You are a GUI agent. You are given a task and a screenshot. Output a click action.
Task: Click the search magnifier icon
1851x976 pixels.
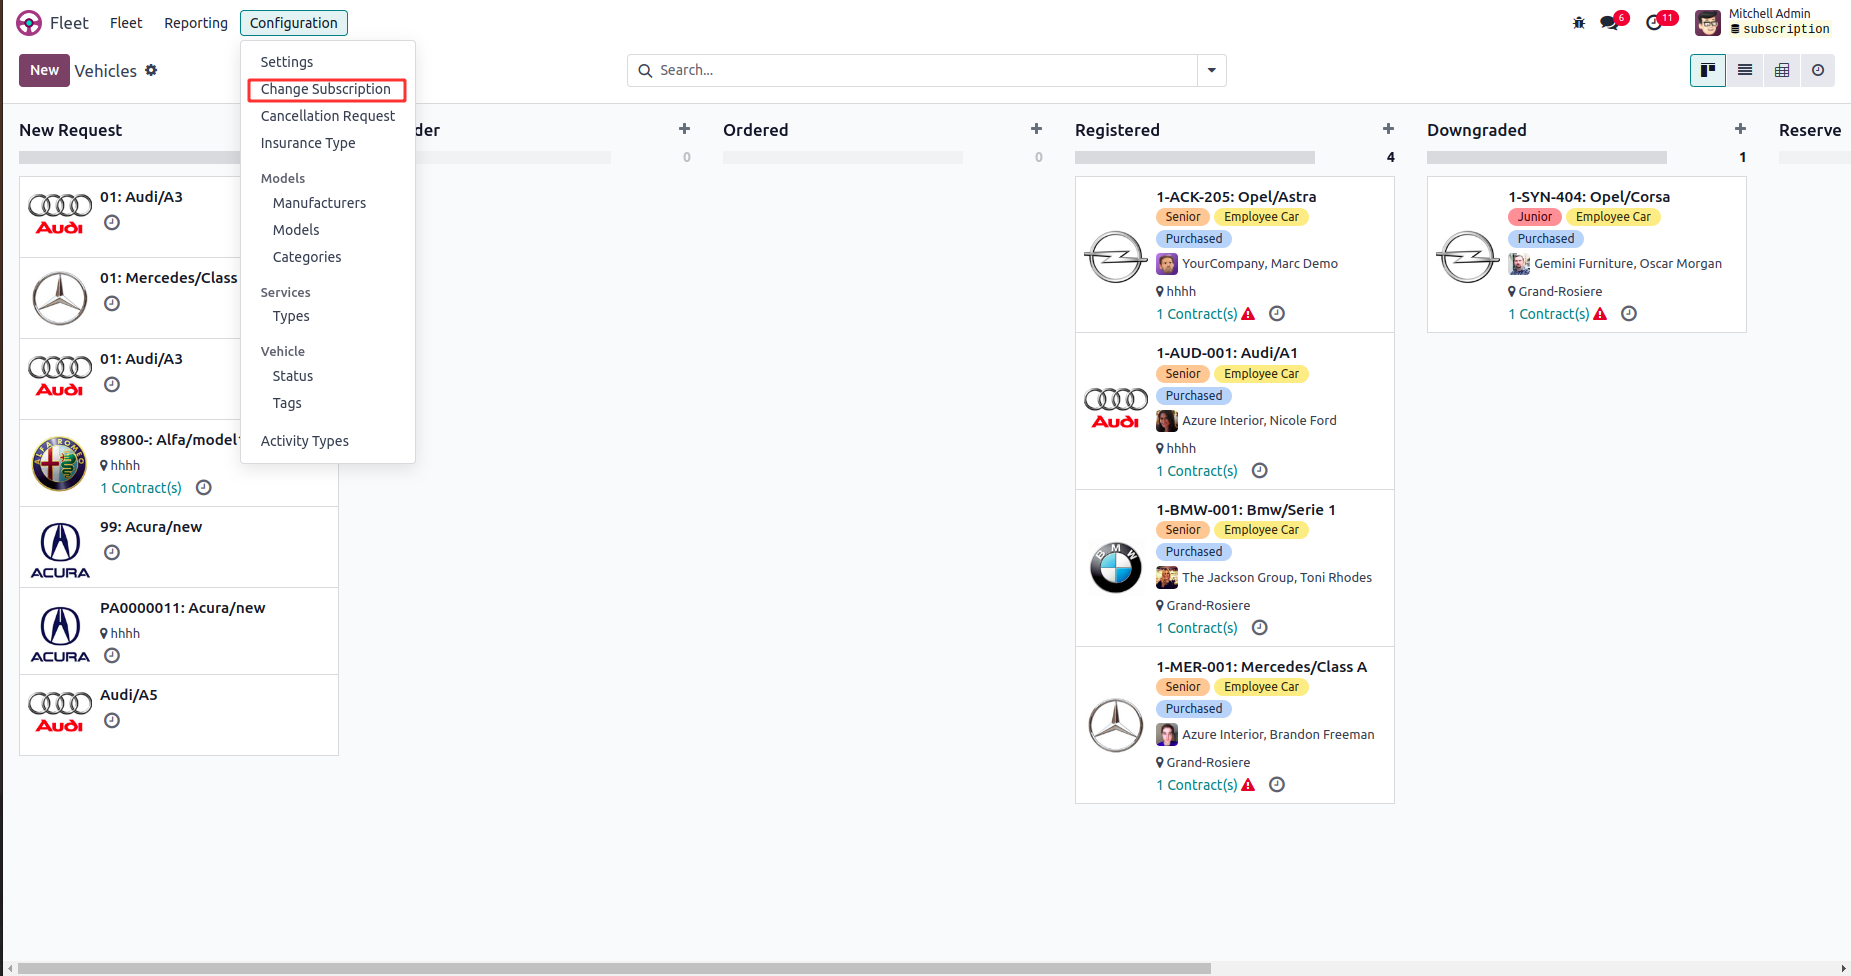[645, 70]
